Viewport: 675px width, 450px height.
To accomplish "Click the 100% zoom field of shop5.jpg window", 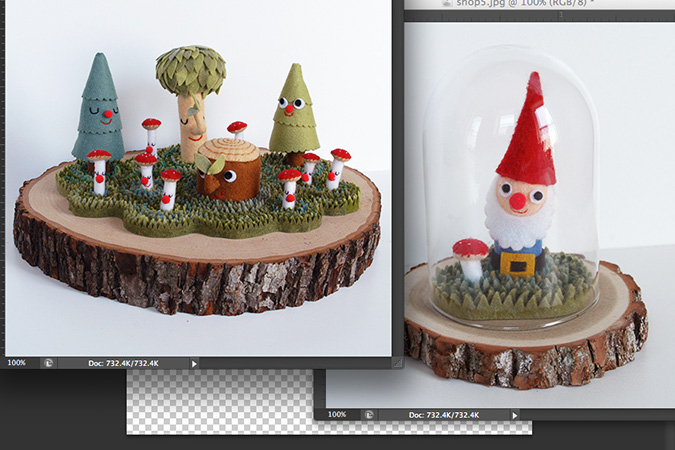I will pyautogui.click(x=337, y=414).
